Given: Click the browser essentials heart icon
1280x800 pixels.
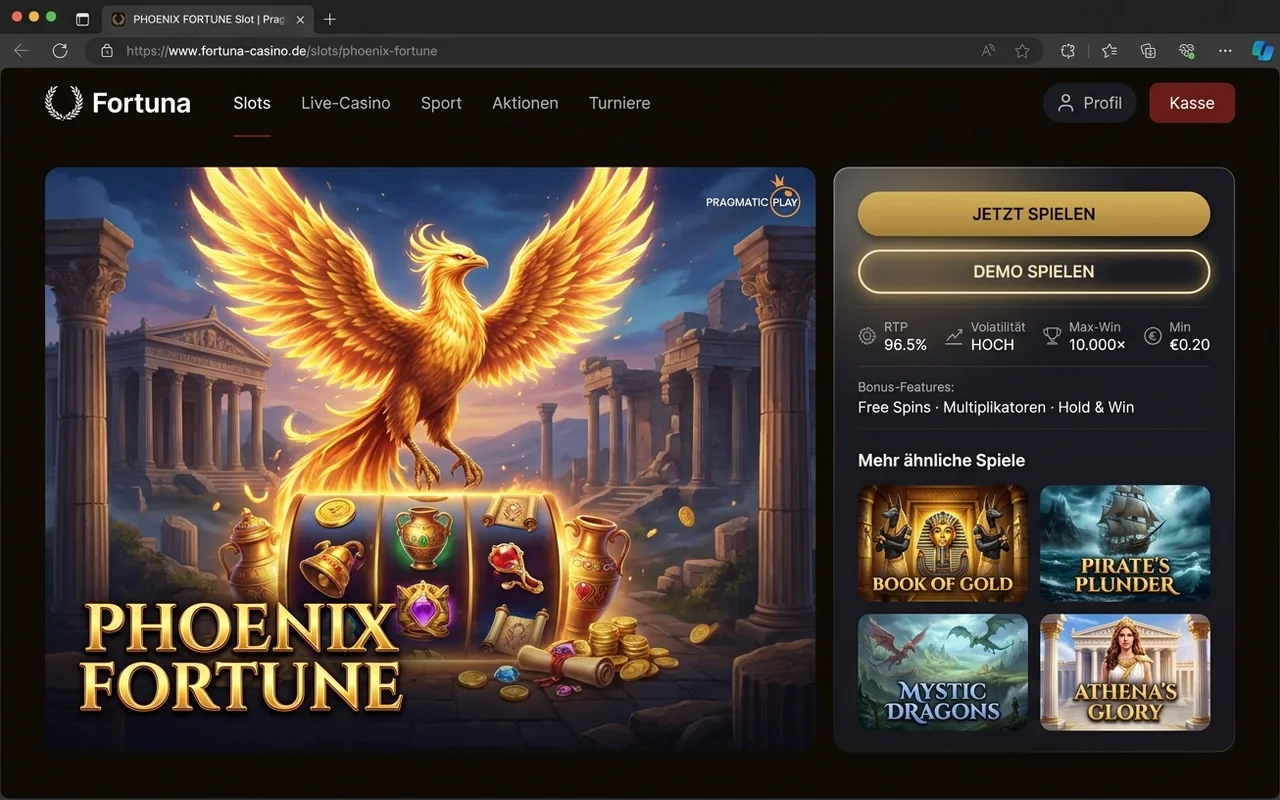Looking at the screenshot, I should [1187, 51].
